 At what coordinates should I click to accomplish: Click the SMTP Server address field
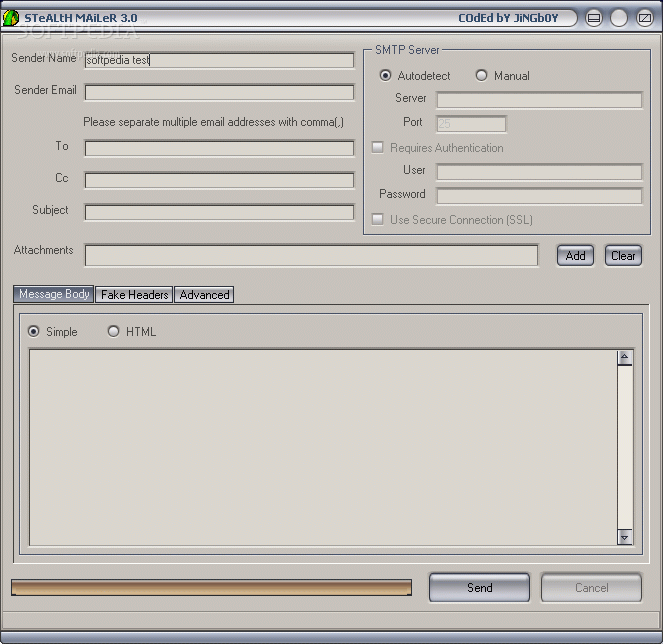[x=540, y=100]
